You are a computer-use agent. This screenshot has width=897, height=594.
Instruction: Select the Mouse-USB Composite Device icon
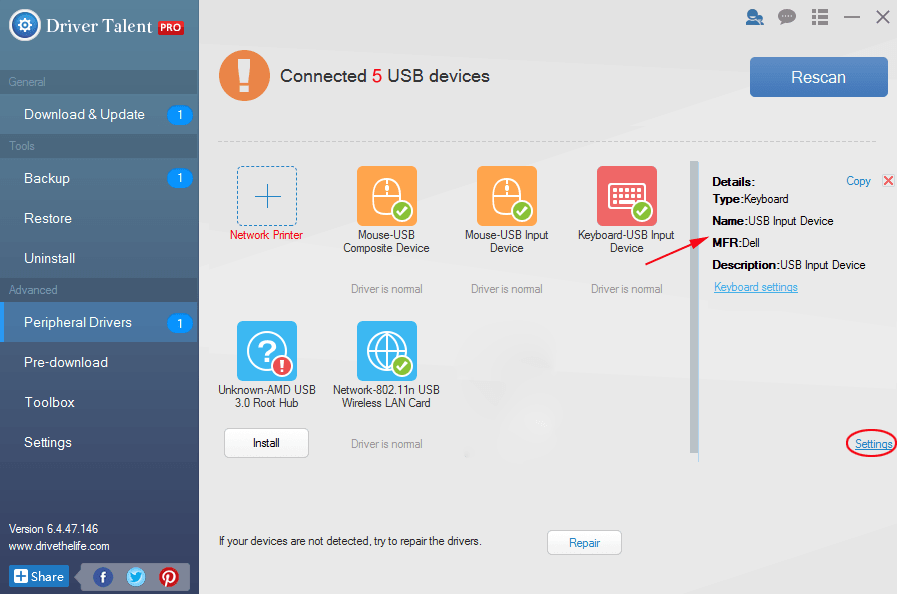click(x=387, y=196)
